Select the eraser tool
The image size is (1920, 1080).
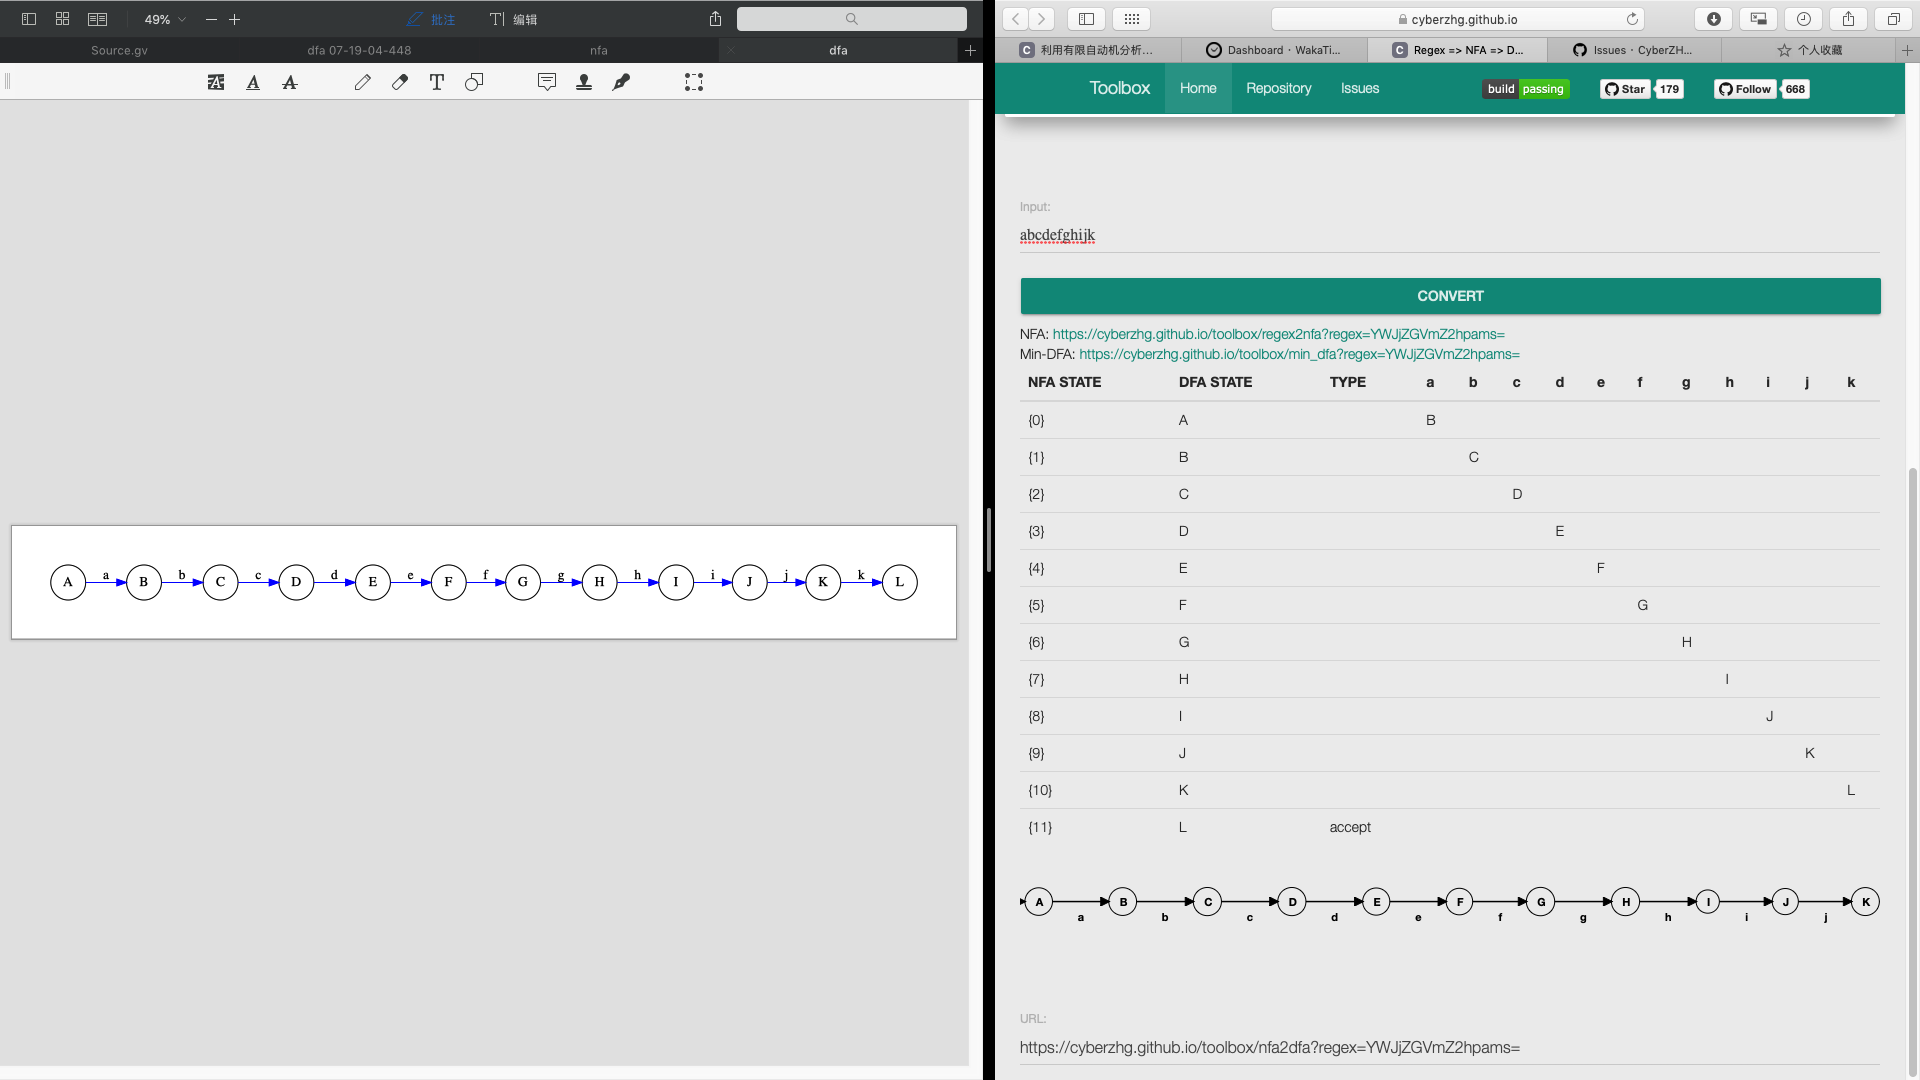(400, 83)
